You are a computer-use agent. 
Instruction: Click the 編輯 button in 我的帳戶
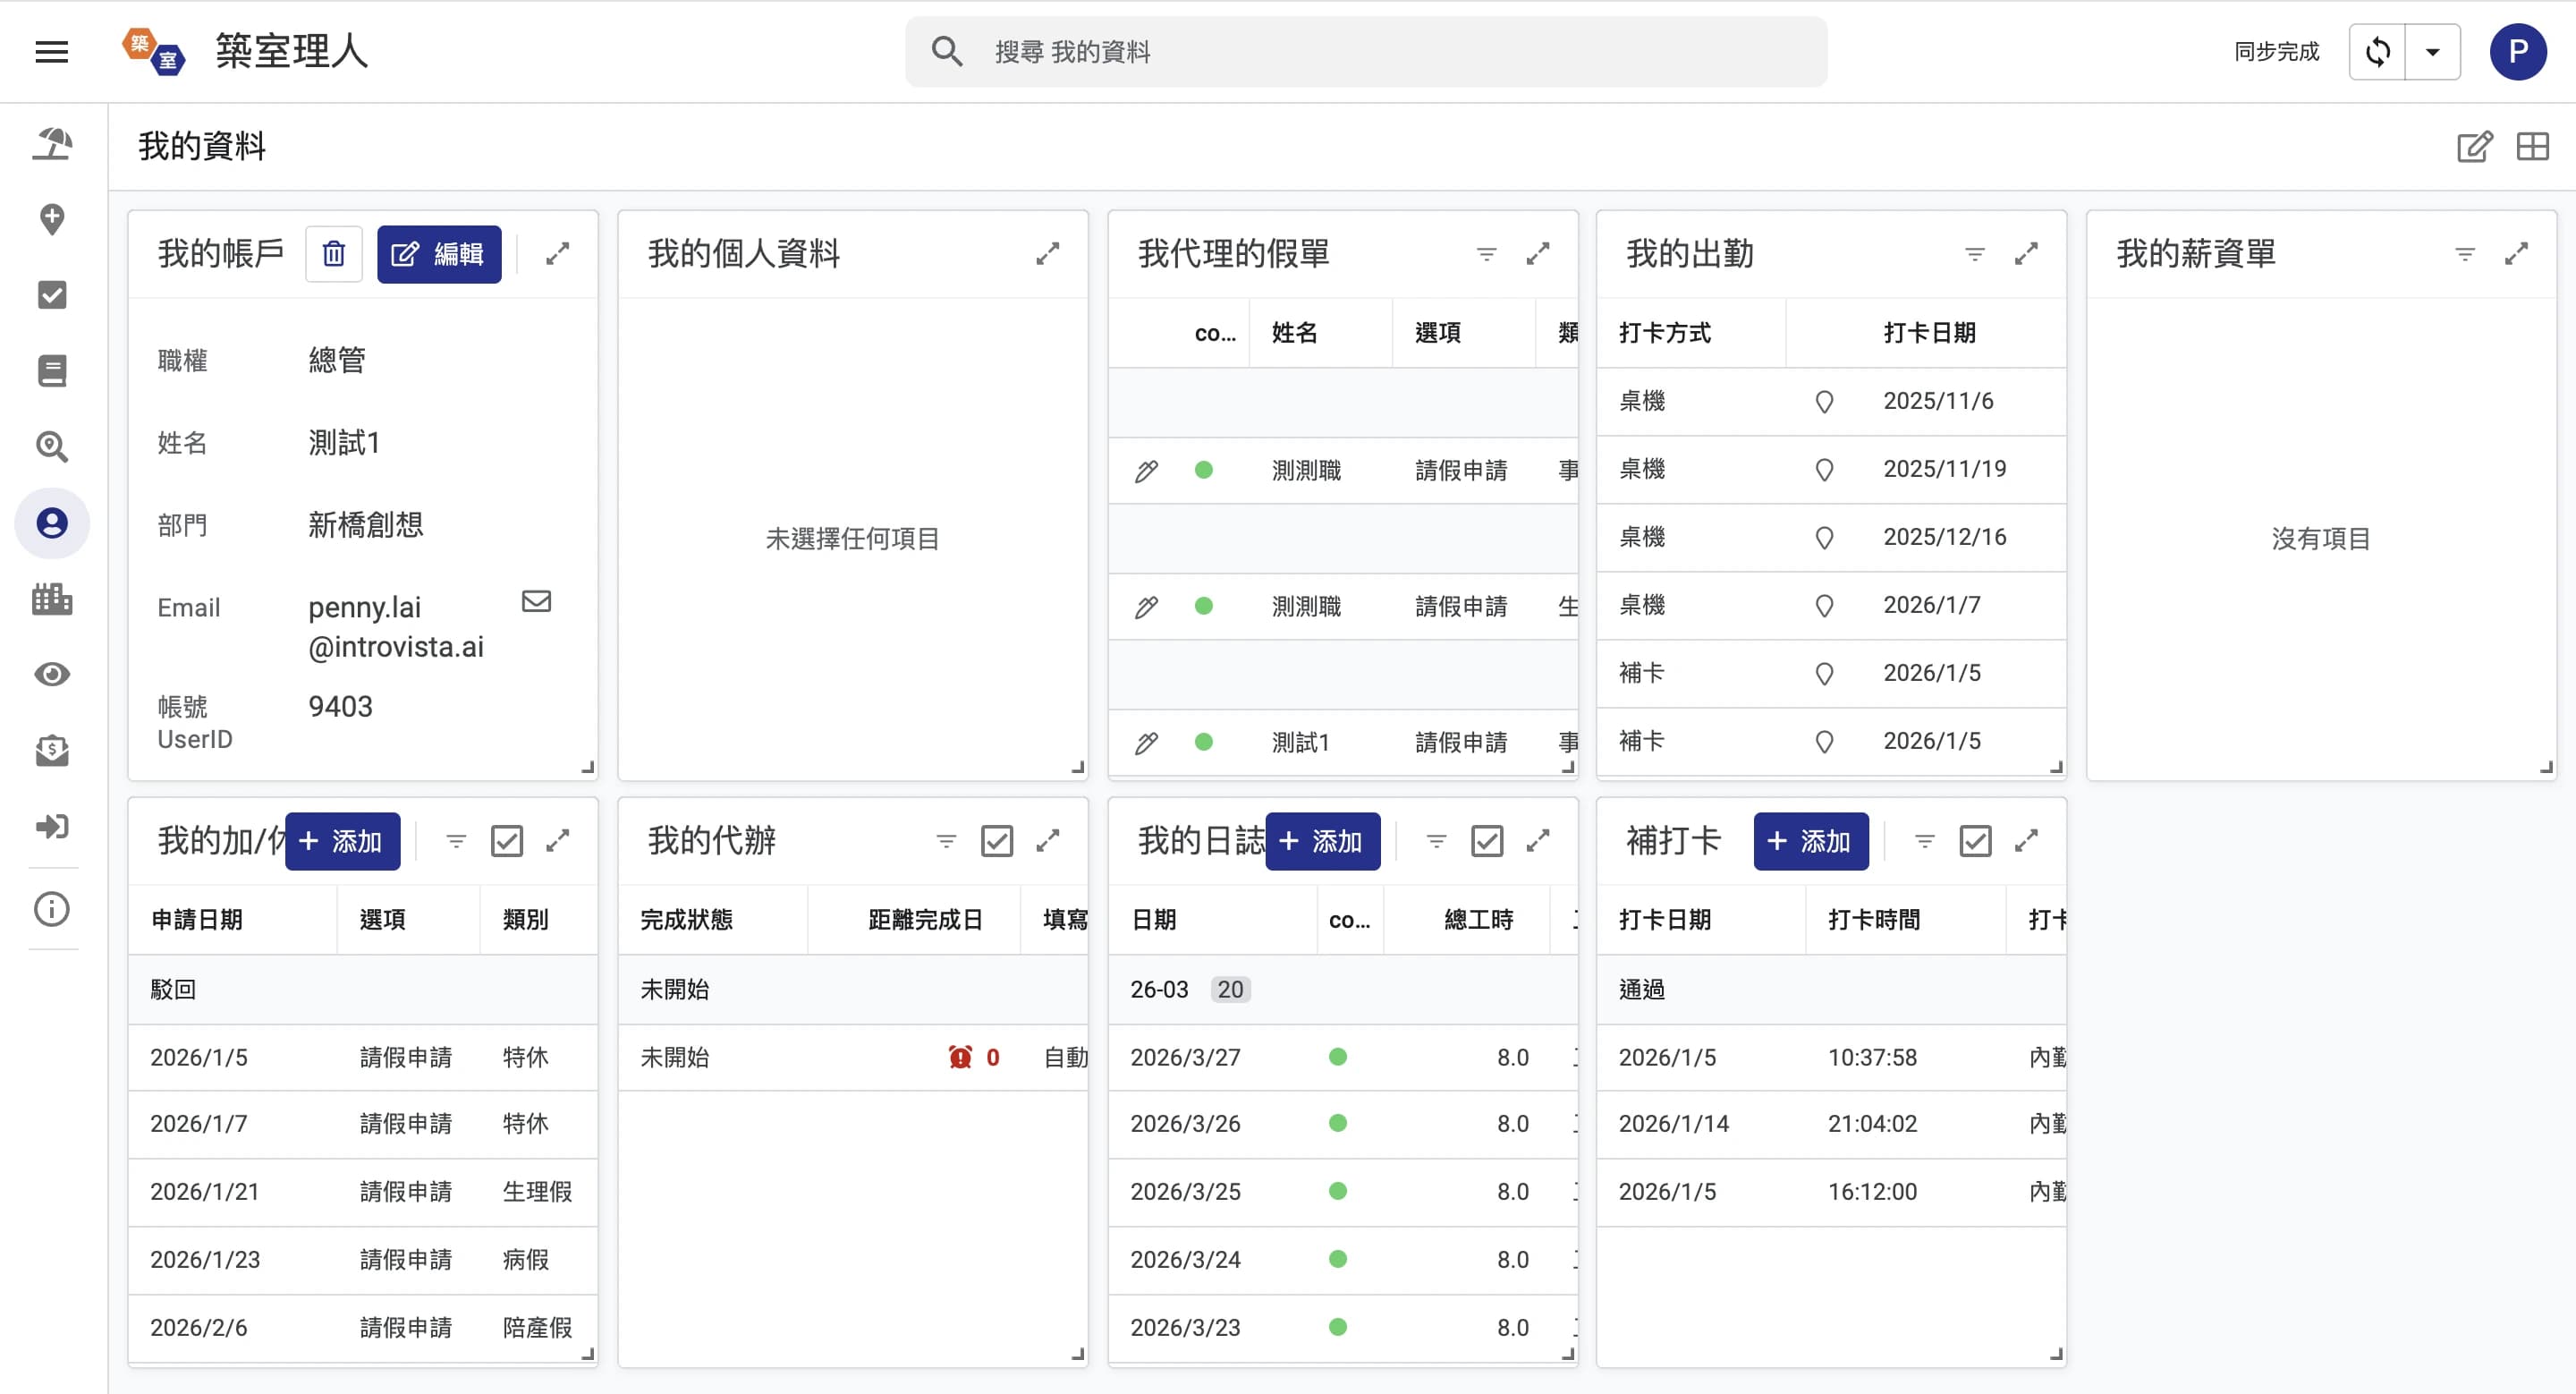pos(438,254)
